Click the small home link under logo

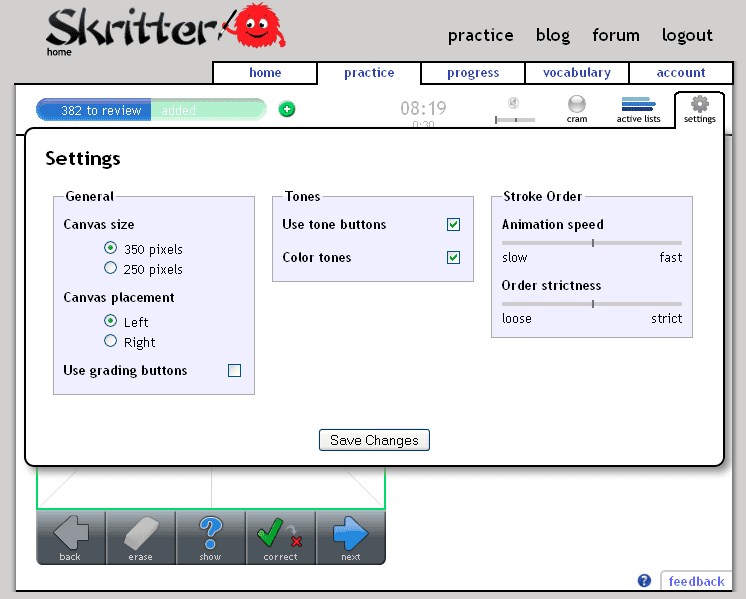coord(59,52)
